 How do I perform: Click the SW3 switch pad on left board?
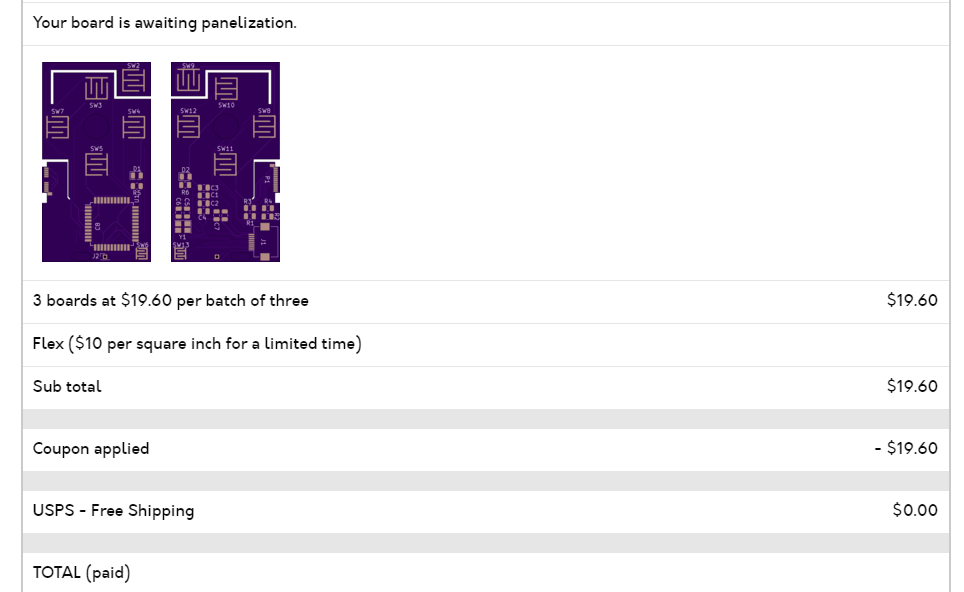[x=96, y=87]
